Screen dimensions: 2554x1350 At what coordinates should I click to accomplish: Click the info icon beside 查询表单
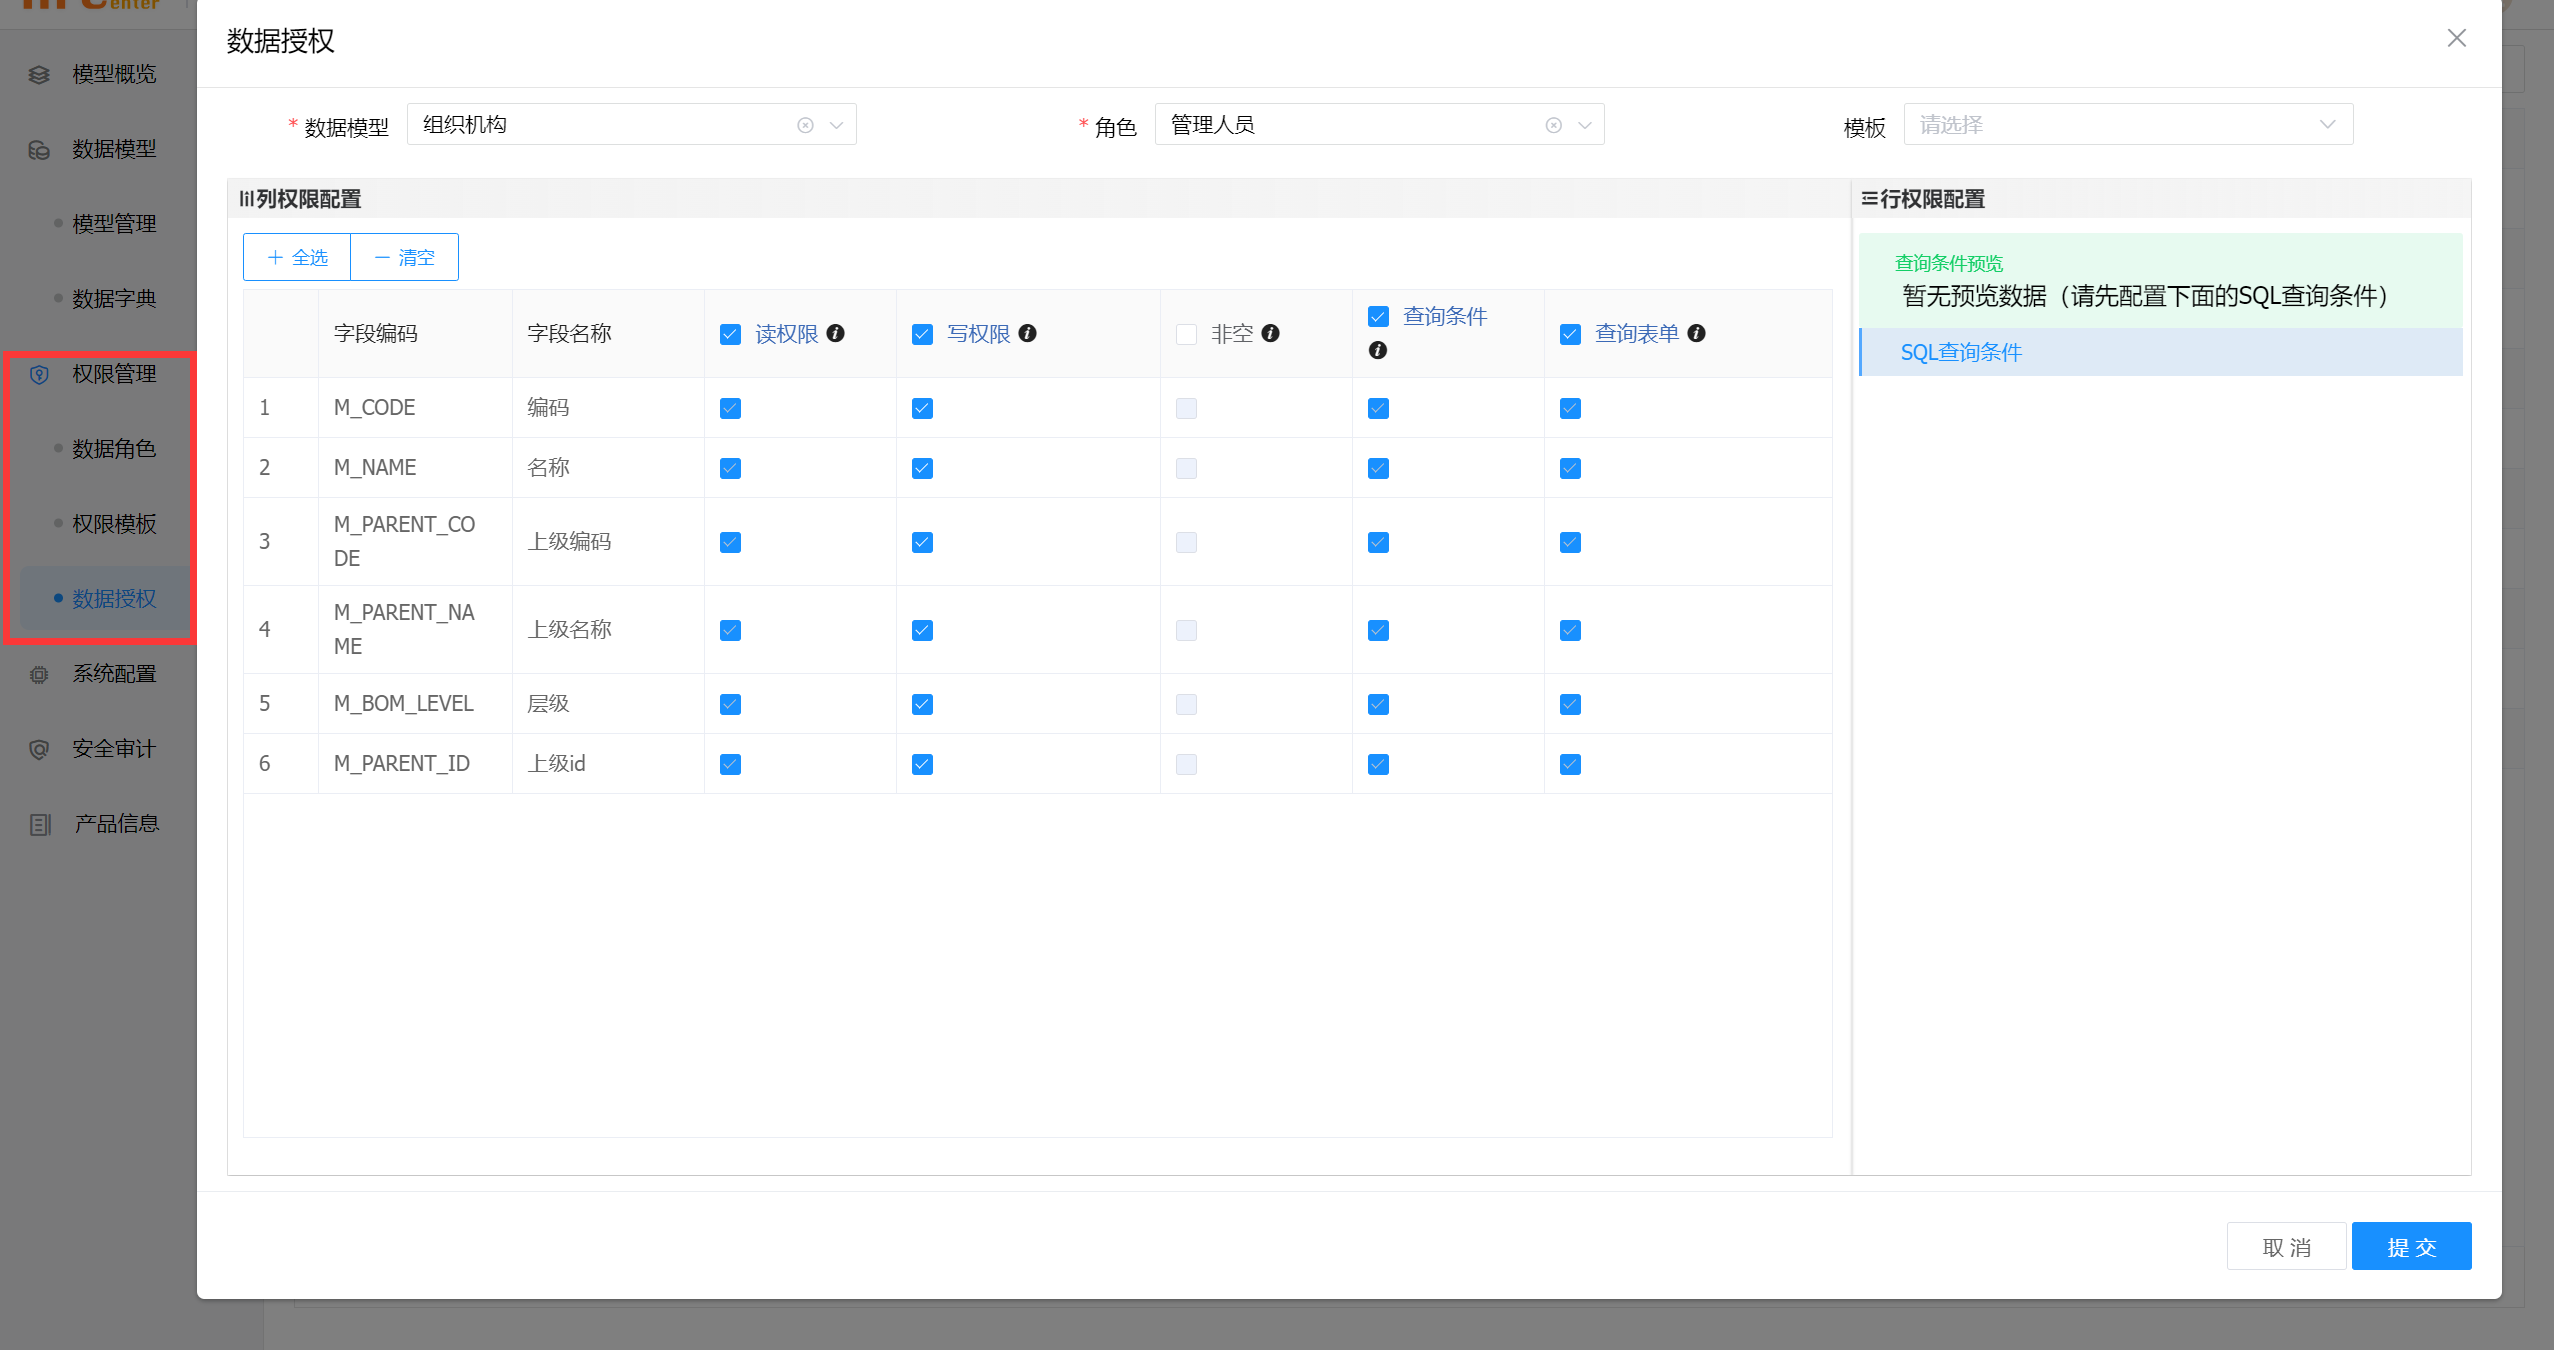[x=1697, y=333]
